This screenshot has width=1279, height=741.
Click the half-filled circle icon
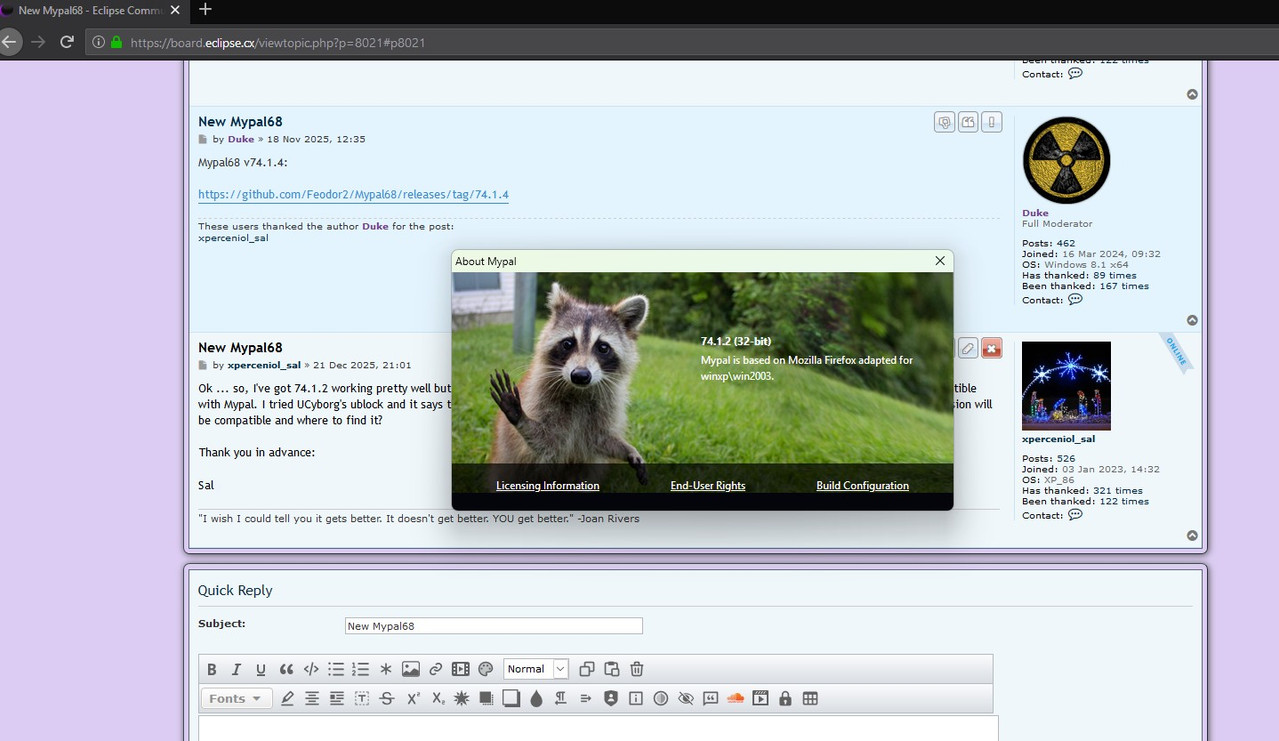click(660, 698)
